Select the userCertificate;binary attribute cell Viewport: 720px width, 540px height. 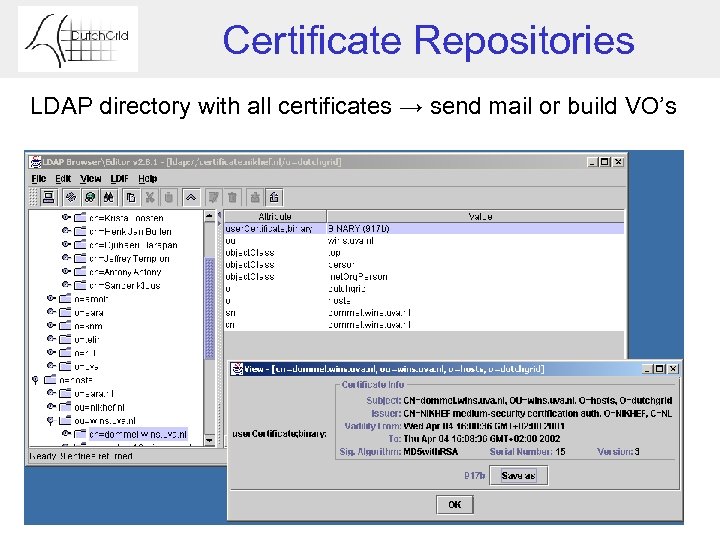click(x=275, y=228)
